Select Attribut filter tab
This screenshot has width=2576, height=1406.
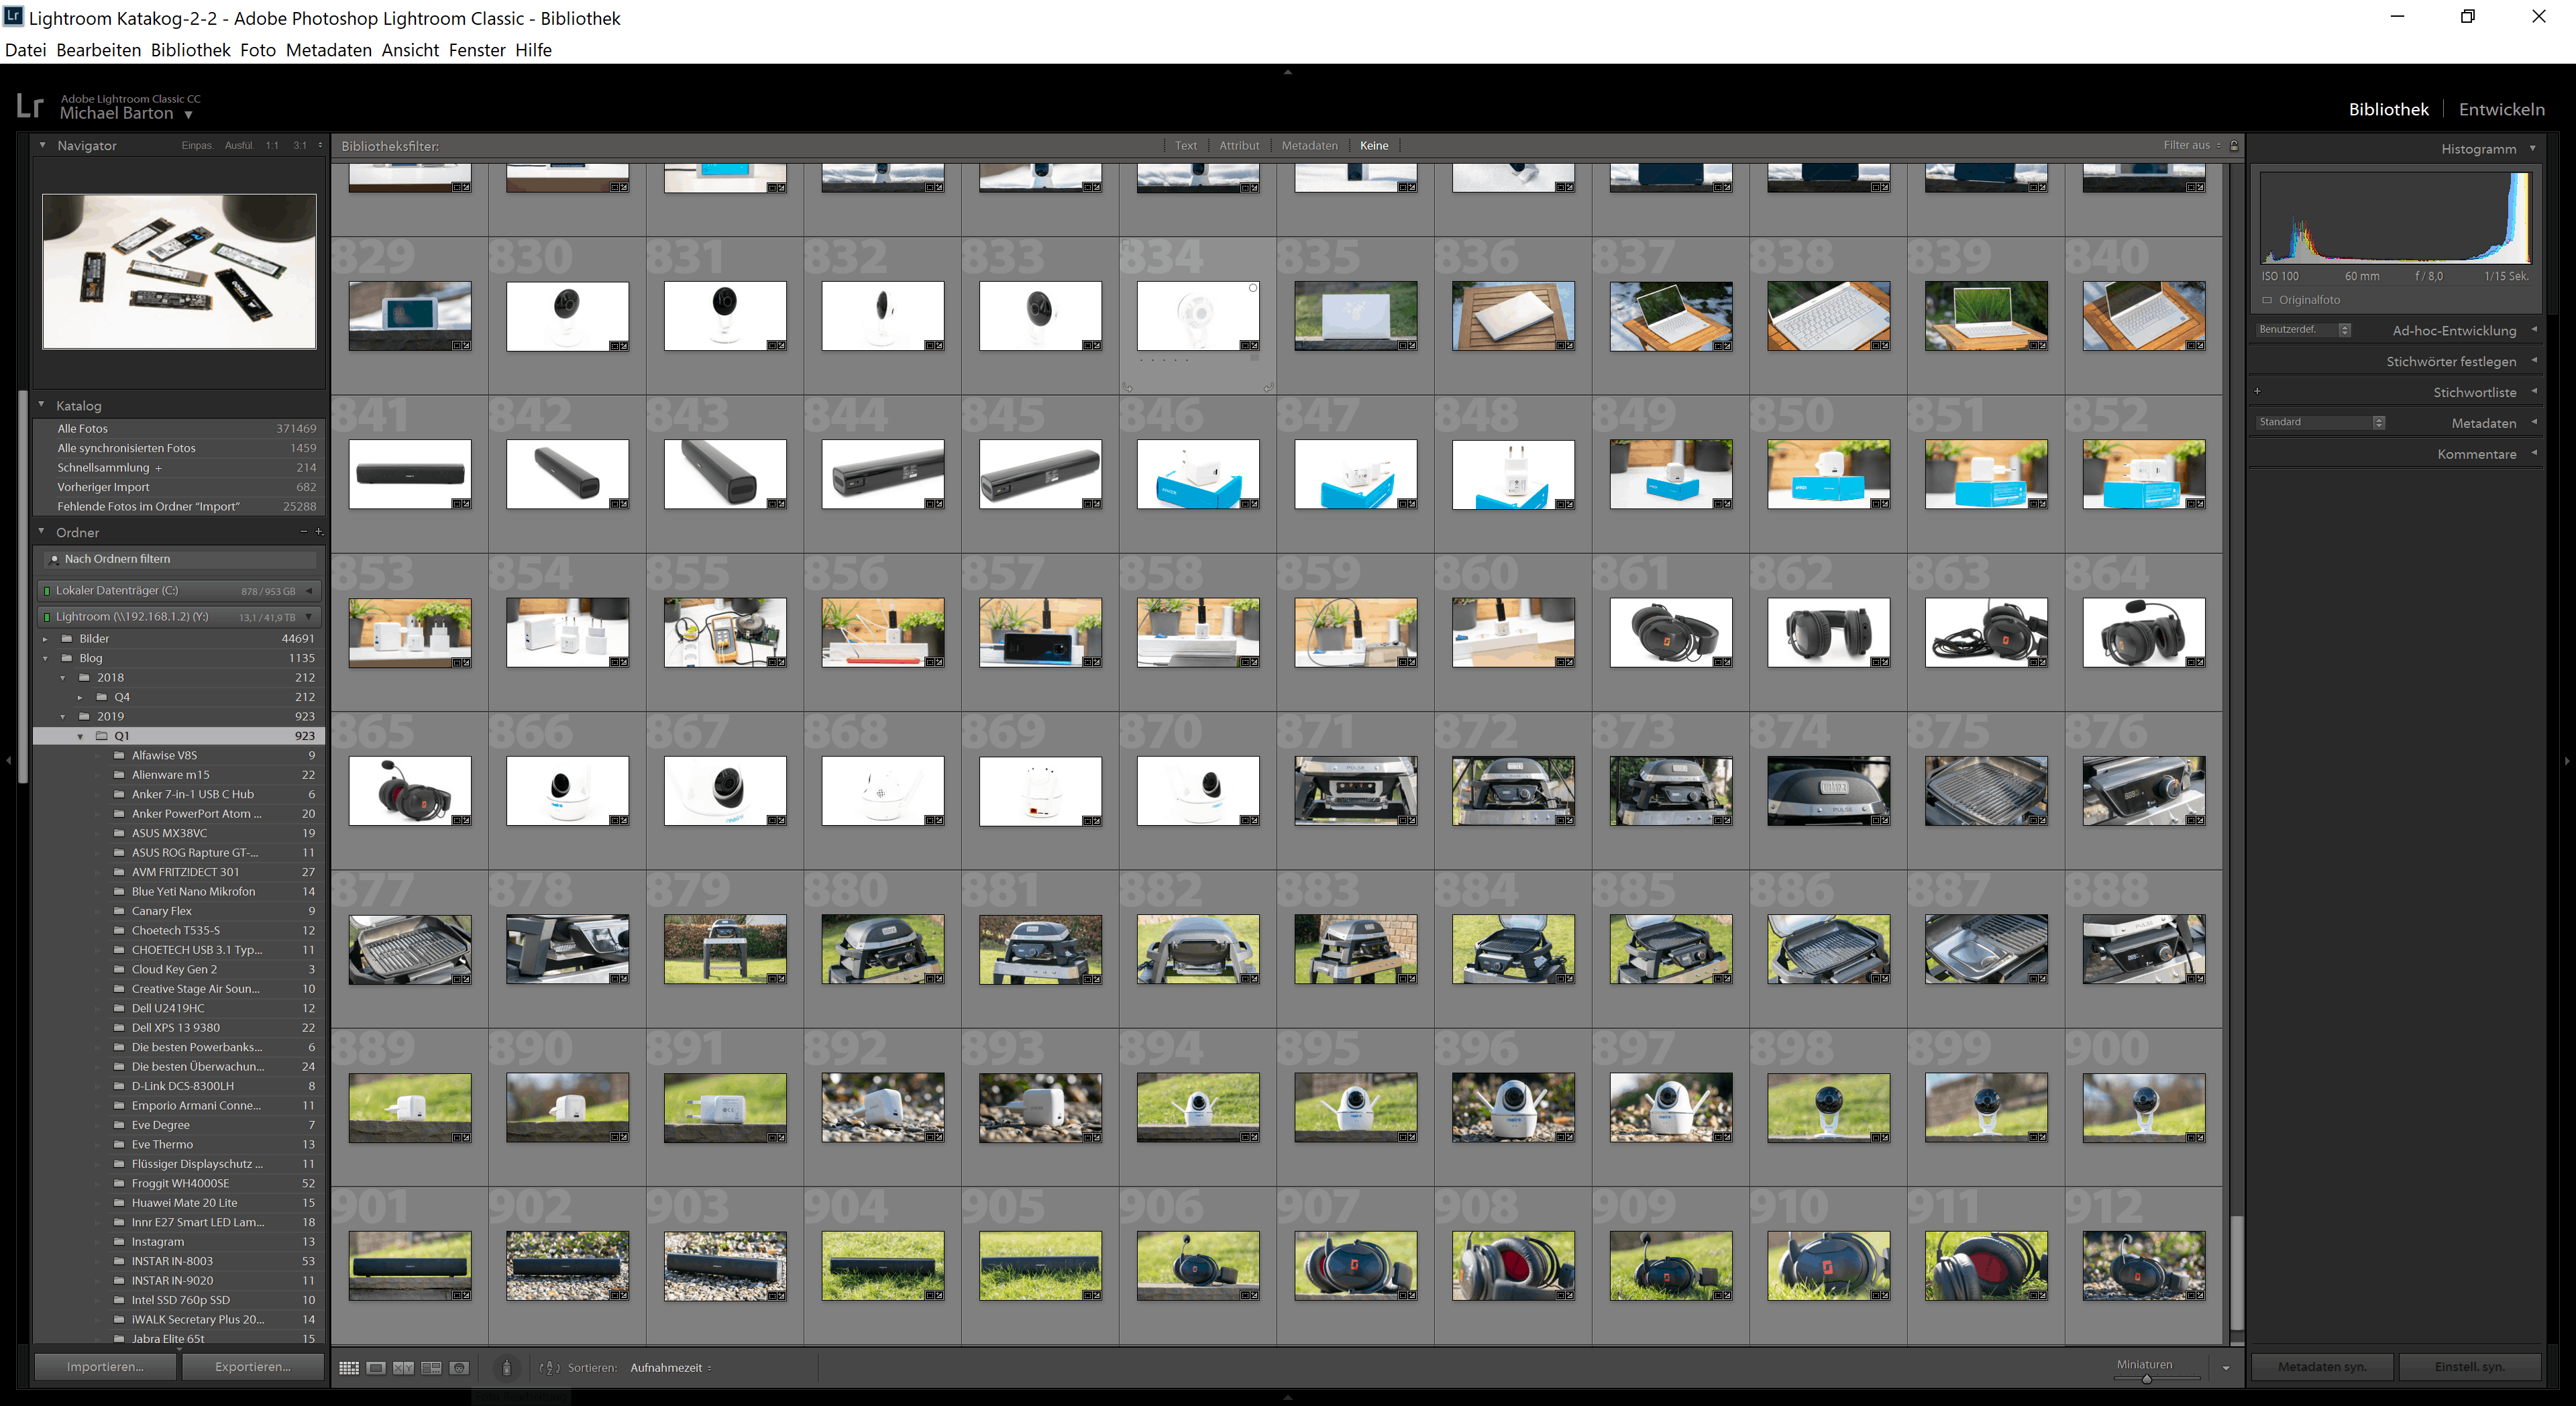1239,146
